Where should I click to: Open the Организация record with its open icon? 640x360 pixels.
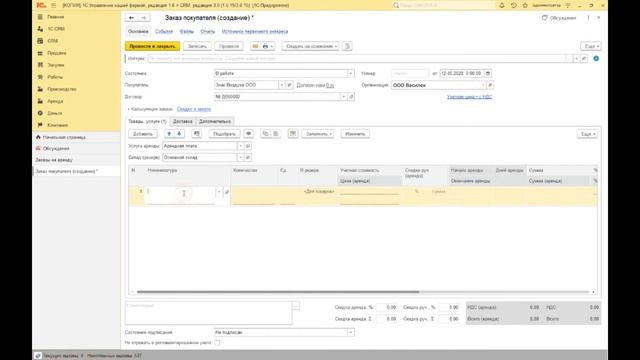click(x=490, y=85)
